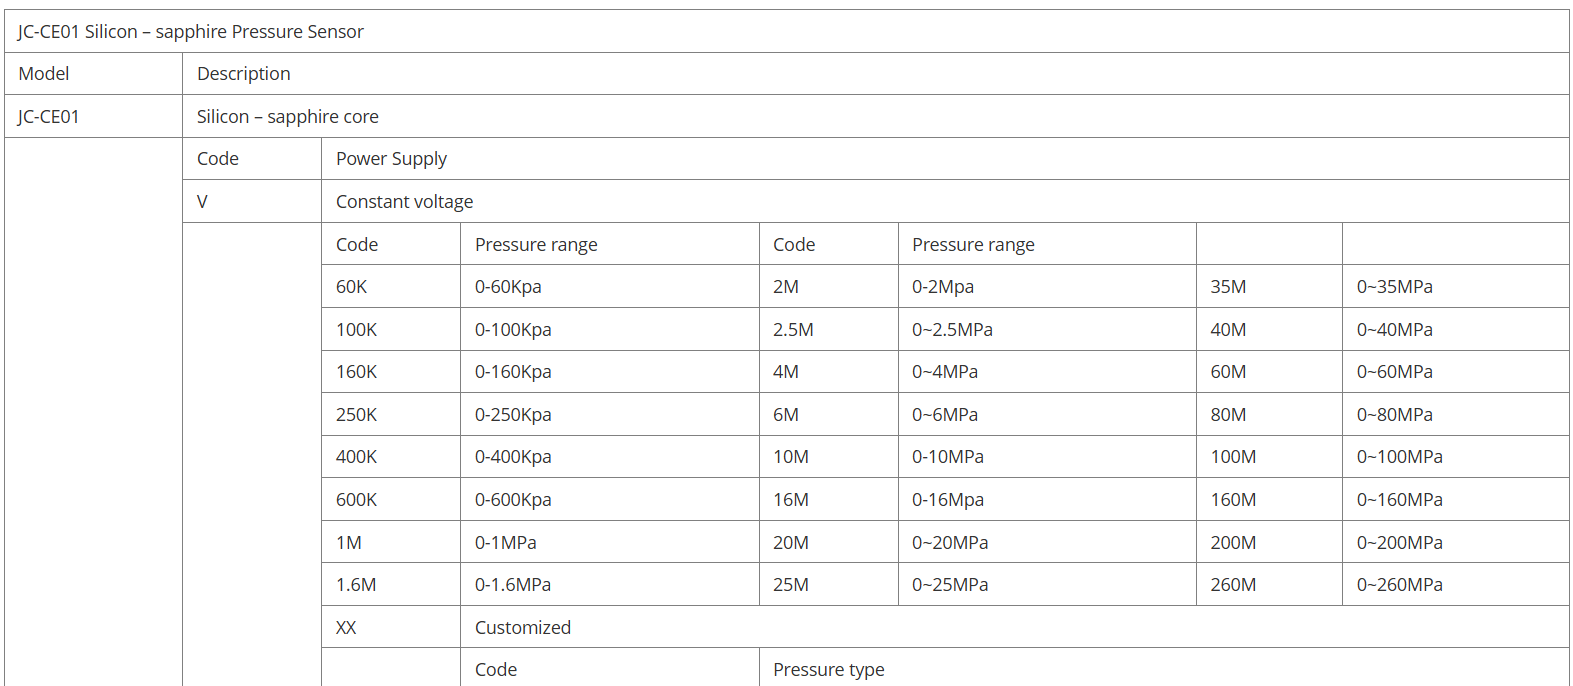Click the 2.5M code cell
Image resolution: width=1573 pixels, height=686 pixels.
coord(793,330)
